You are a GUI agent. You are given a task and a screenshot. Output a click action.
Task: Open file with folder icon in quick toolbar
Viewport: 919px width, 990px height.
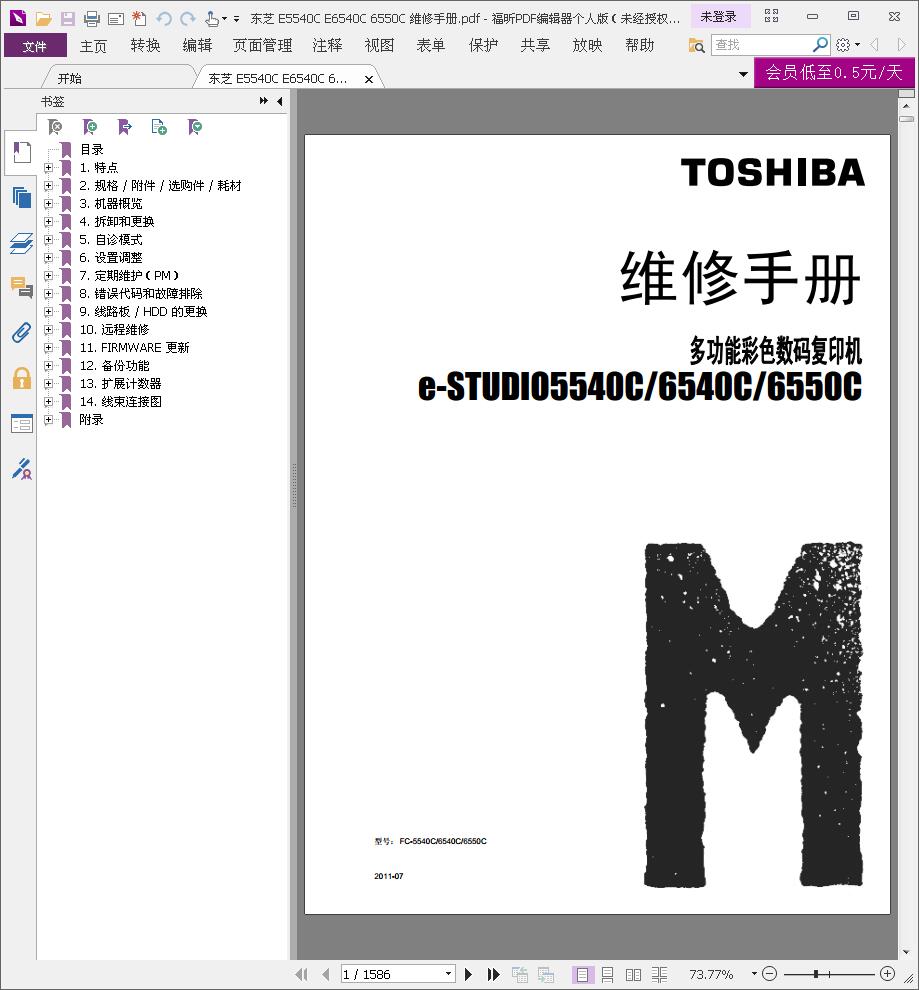coord(44,19)
